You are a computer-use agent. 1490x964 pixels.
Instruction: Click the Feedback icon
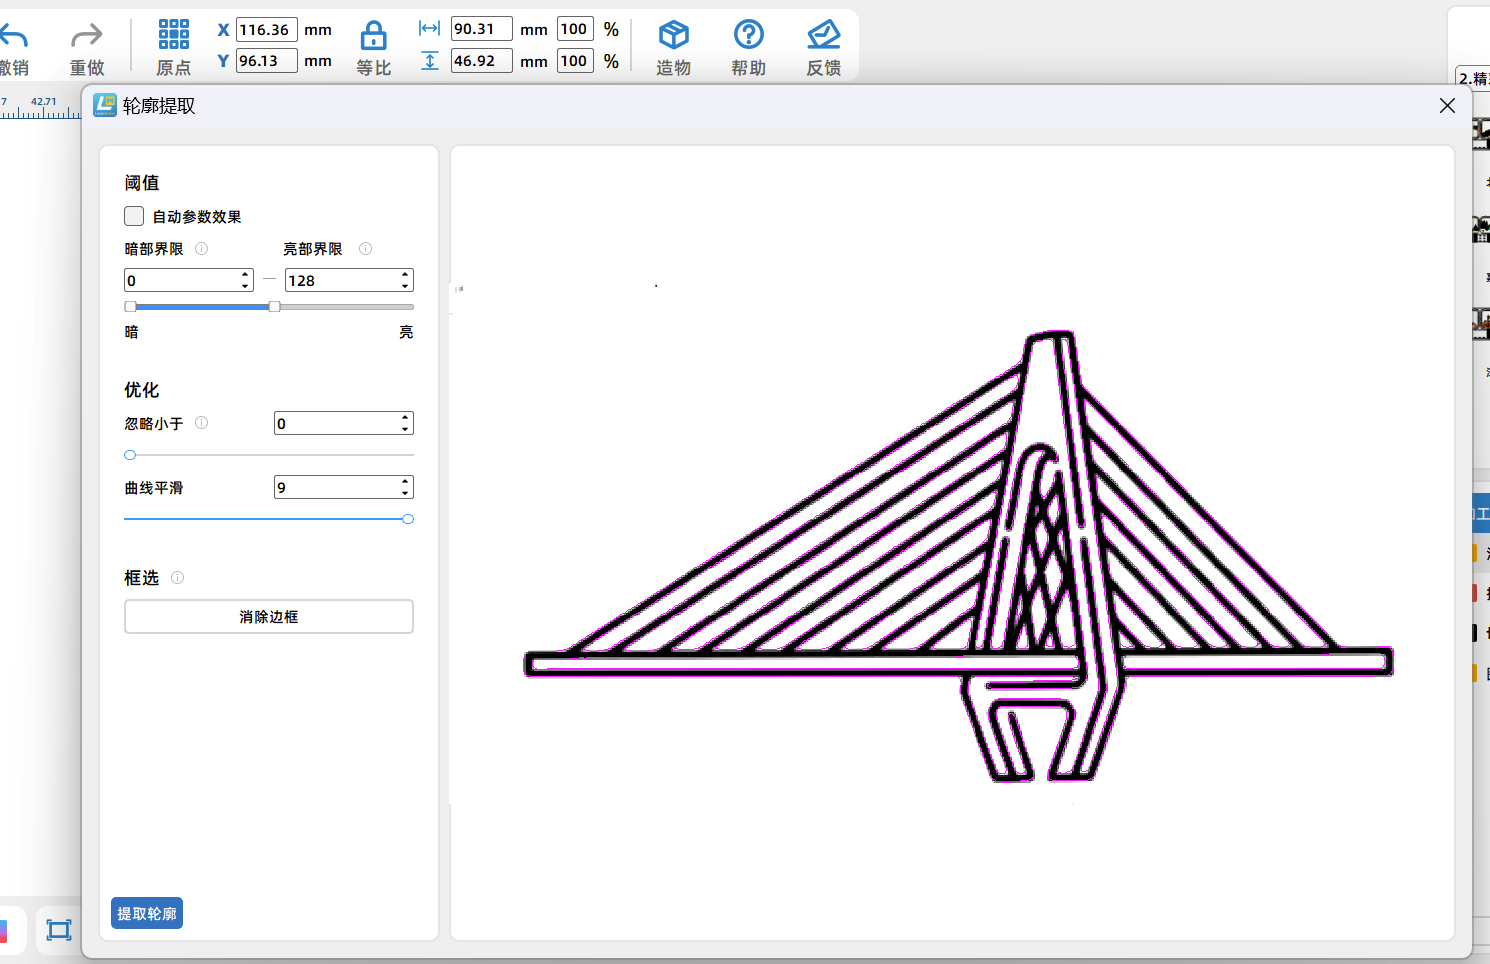[x=823, y=35]
